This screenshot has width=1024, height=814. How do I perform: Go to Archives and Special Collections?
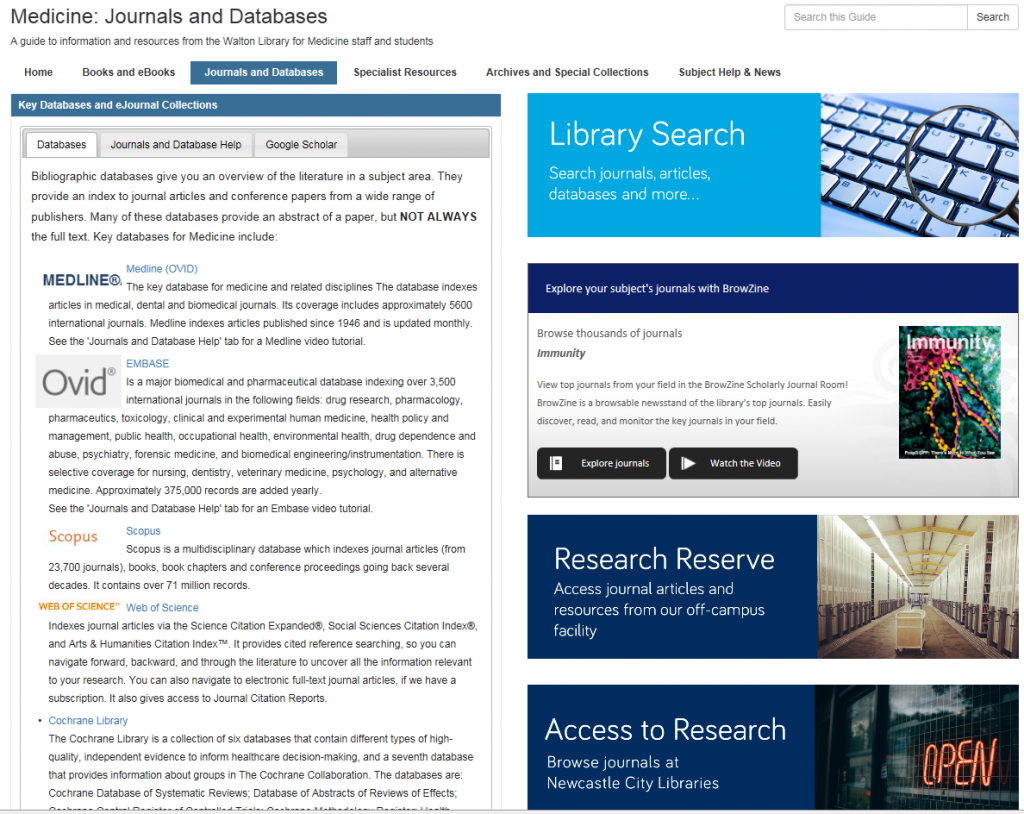tap(566, 72)
